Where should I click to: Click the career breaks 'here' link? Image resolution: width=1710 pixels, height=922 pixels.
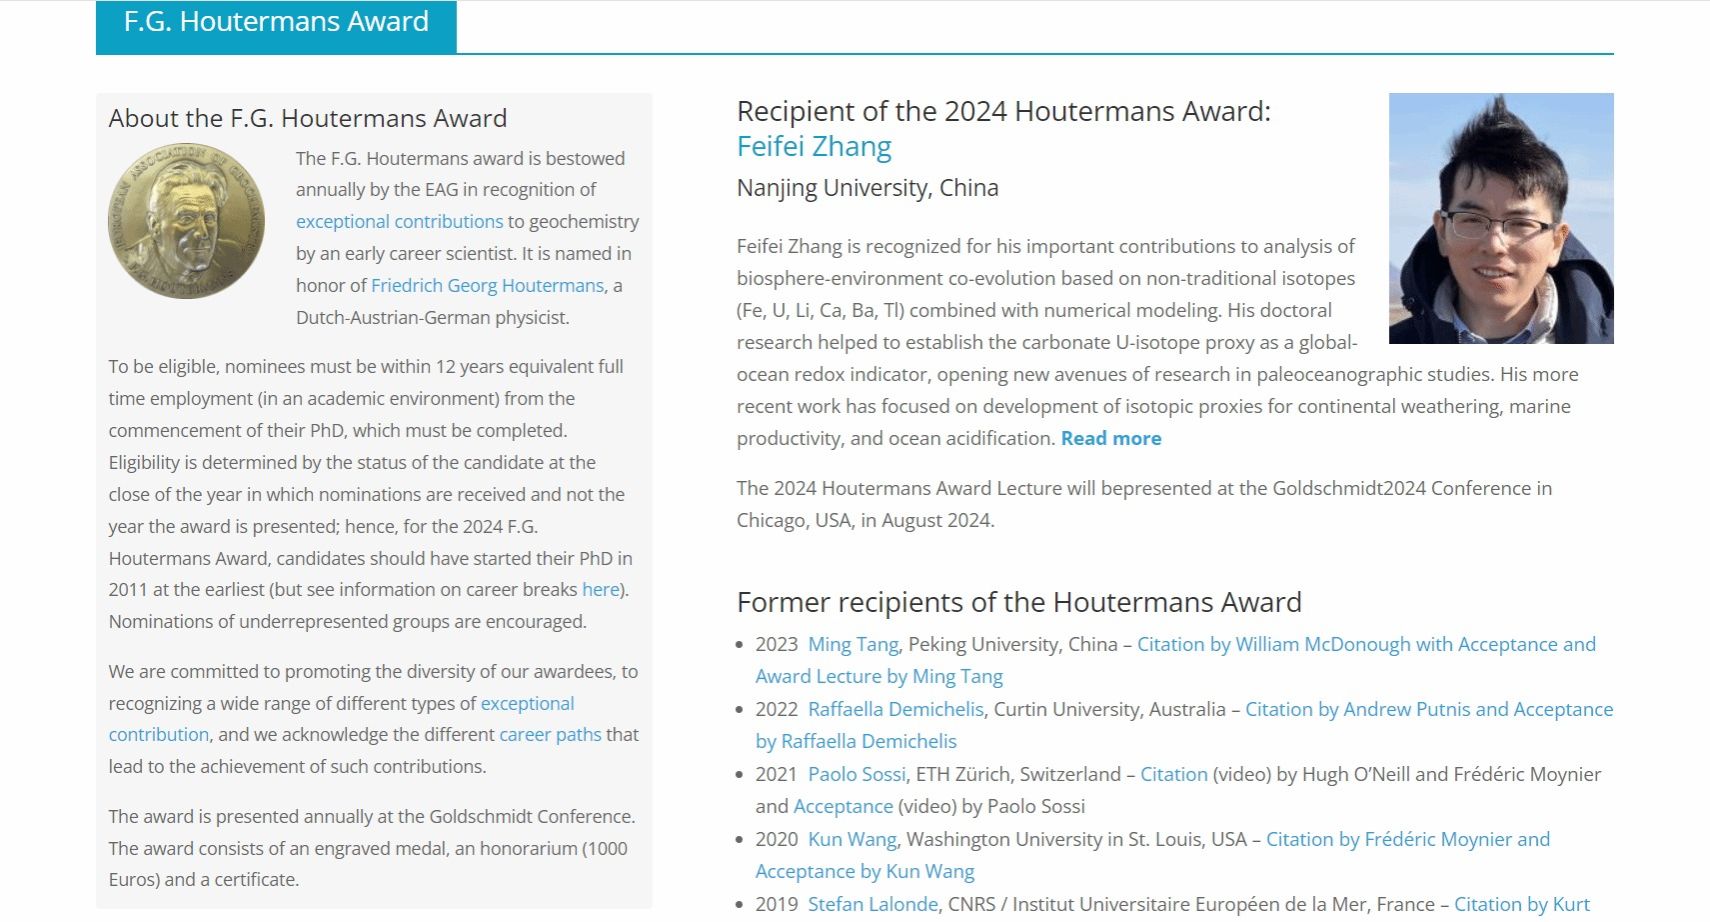(x=600, y=590)
